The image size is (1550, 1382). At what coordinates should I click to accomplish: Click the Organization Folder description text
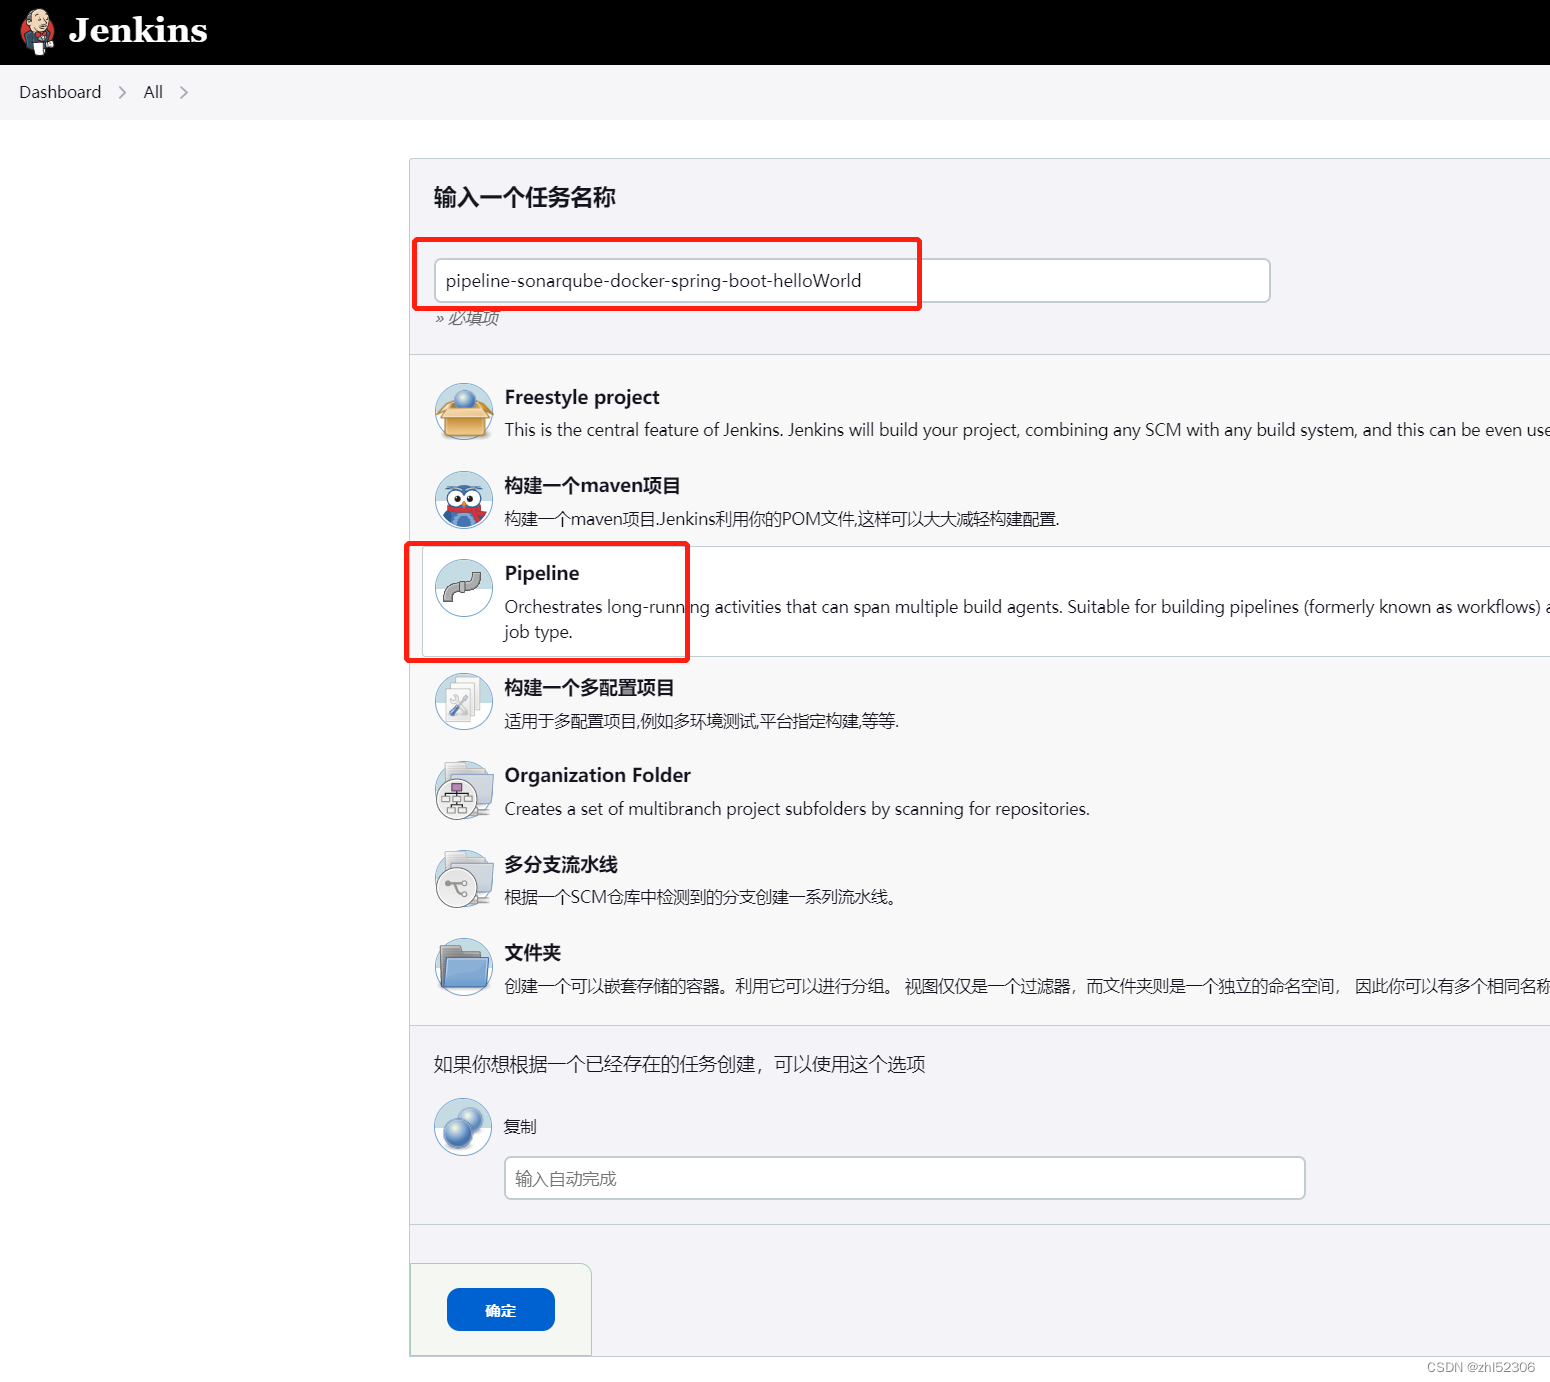[797, 809]
